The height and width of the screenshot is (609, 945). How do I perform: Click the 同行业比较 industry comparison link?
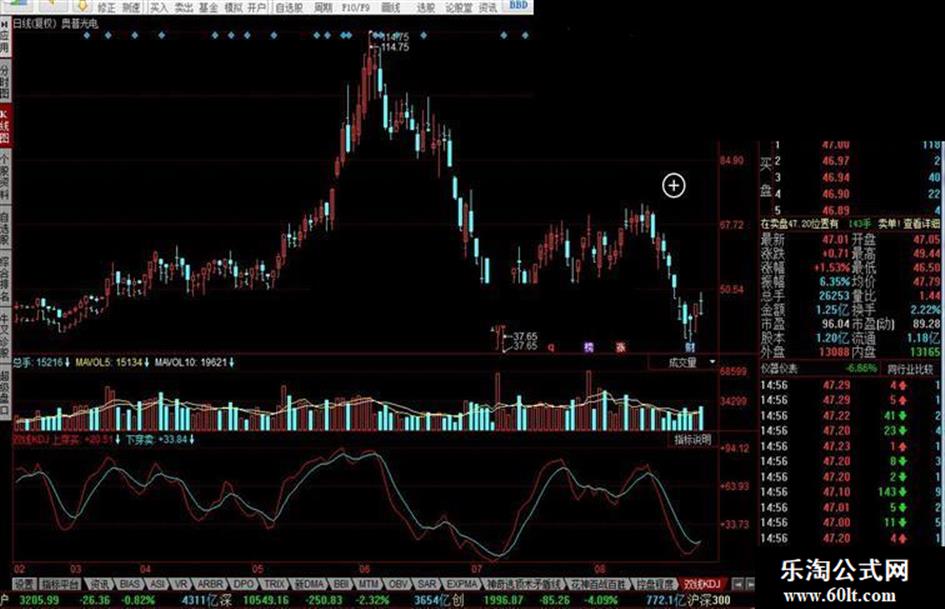pos(909,368)
